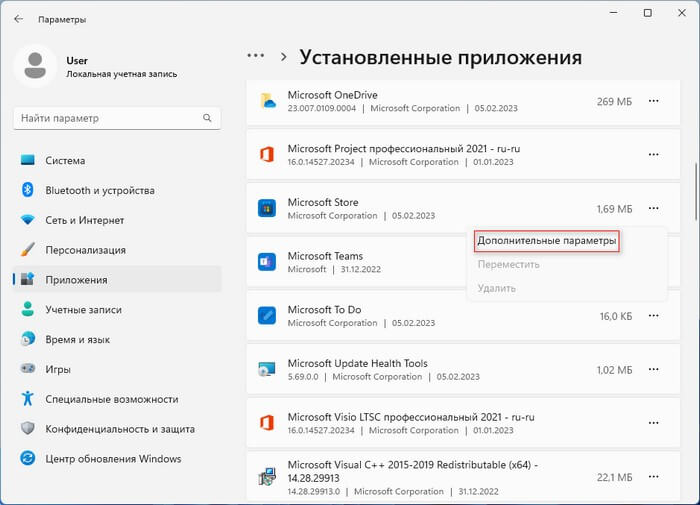Click the Персонализация brush icon

click(x=28, y=250)
